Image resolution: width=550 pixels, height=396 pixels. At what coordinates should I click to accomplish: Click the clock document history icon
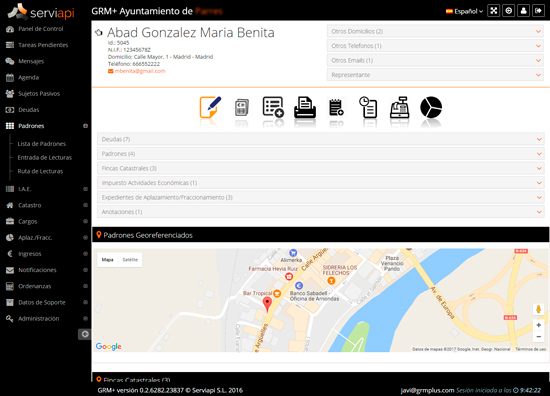coord(368,107)
